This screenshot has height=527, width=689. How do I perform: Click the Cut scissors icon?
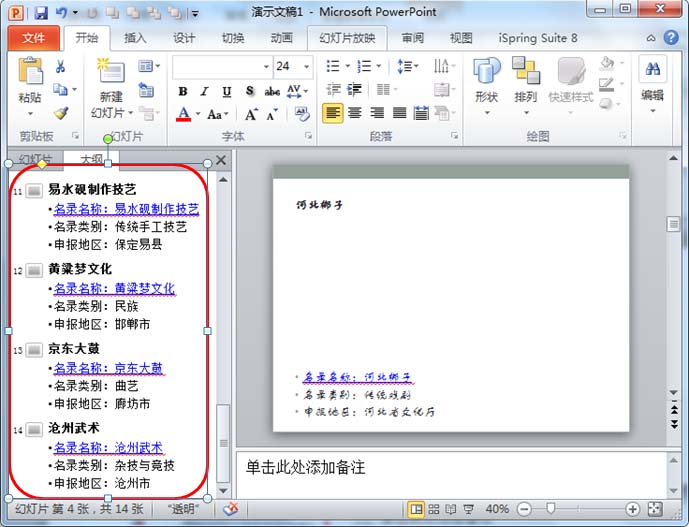coord(61,67)
